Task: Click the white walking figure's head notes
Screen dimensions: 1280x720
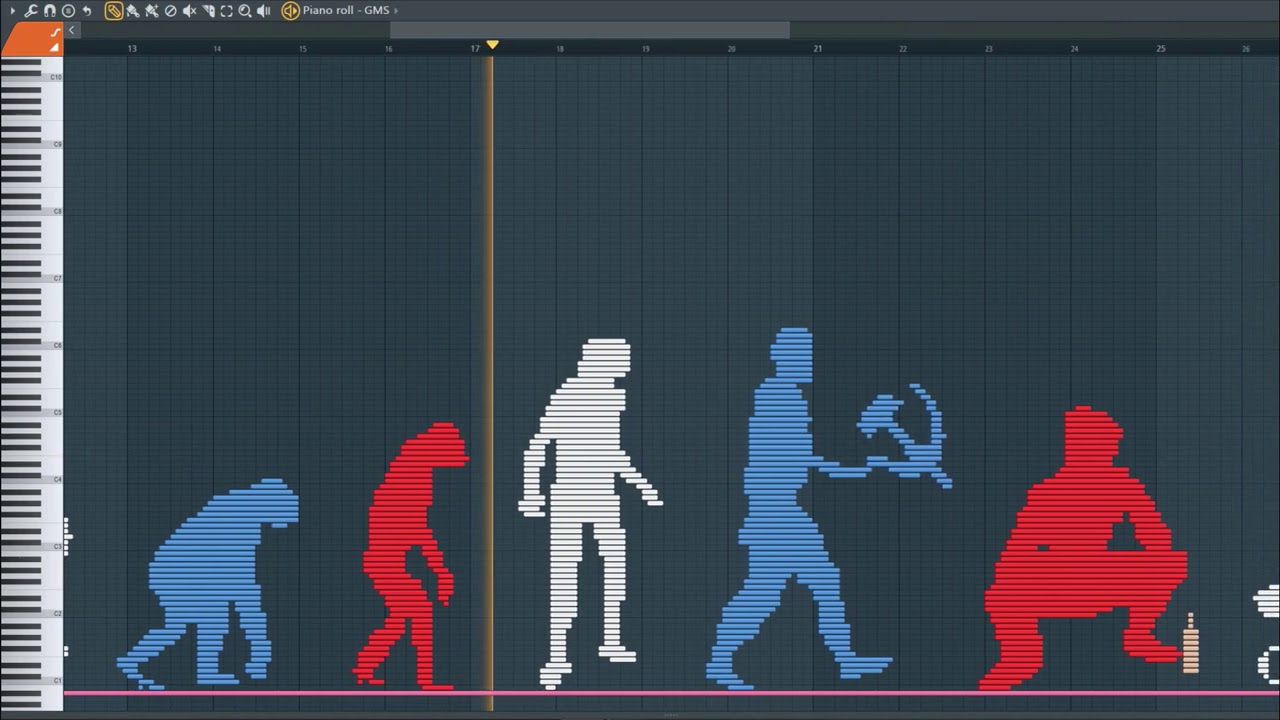Action: pyautogui.click(x=606, y=360)
